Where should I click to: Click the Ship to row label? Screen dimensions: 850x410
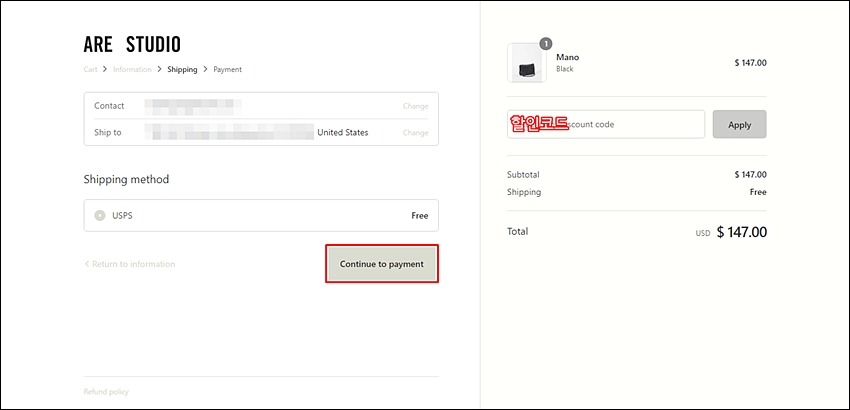108,132
